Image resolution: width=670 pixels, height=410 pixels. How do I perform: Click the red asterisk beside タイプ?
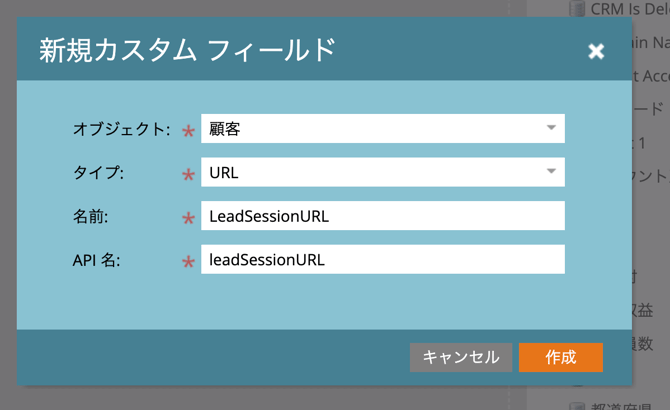(x=188, y=175)
